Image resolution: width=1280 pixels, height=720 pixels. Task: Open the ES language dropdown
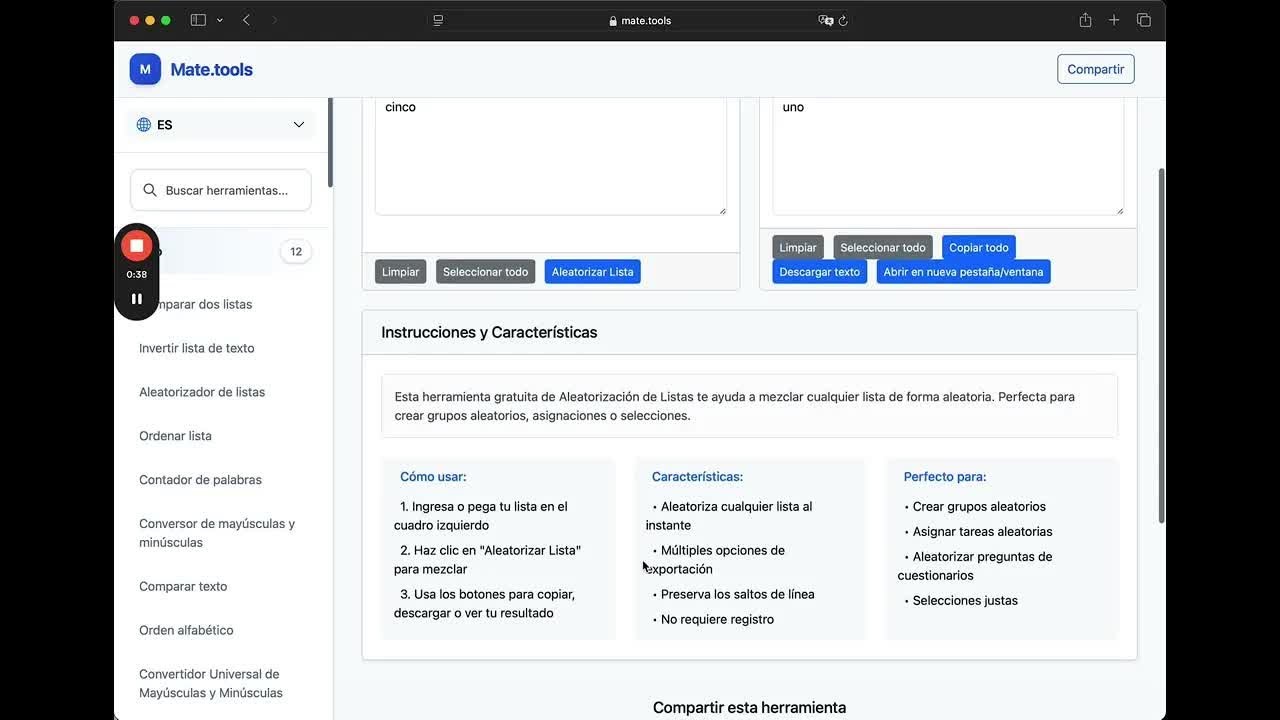(x=221, y=125)
